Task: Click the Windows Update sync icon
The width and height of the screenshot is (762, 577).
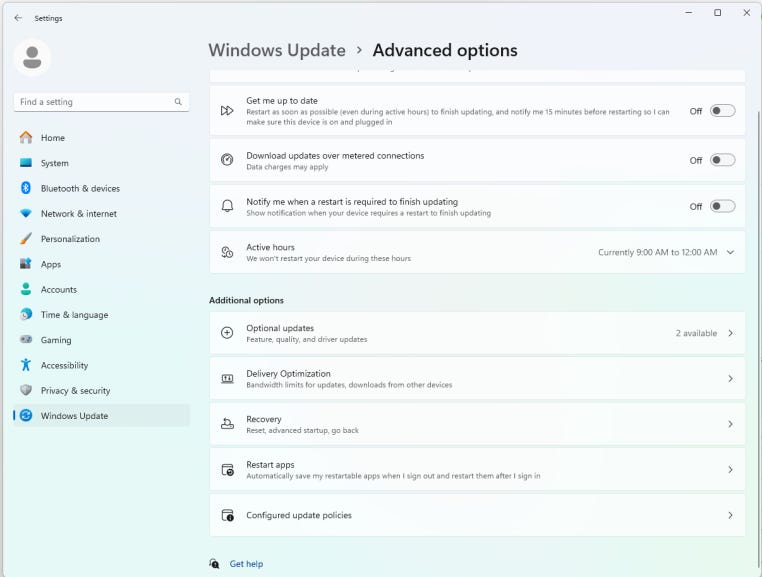Action: 26,416
